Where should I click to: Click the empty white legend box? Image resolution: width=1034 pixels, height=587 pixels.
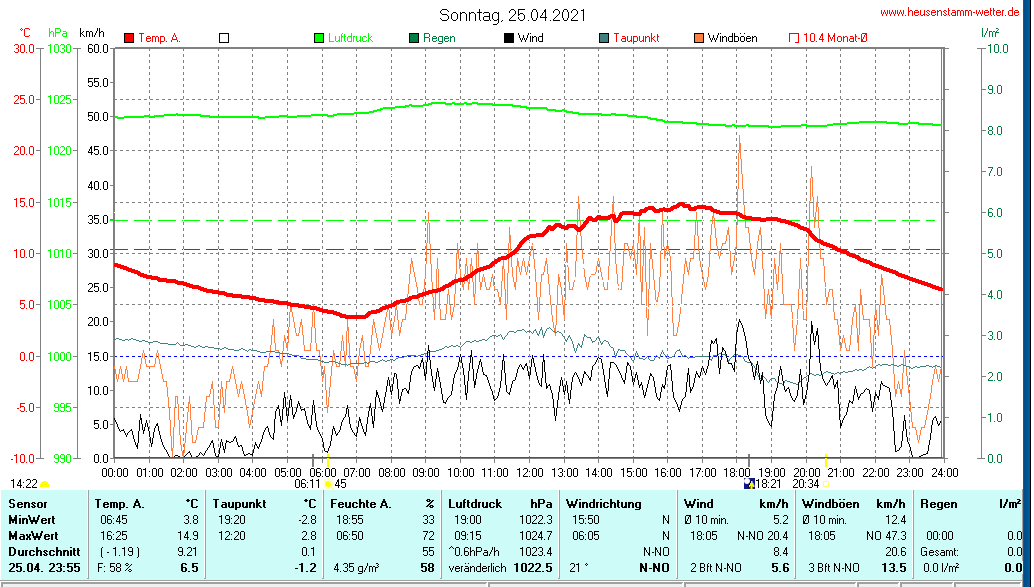click(x=224, y=38)
